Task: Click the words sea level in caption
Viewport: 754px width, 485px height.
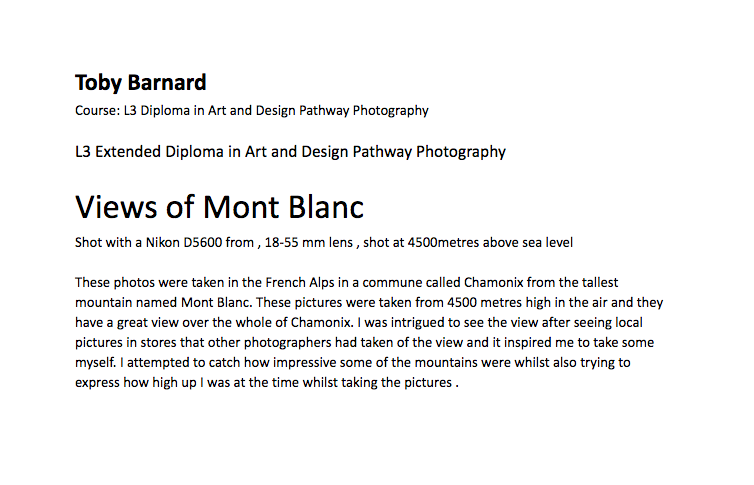Action: pos(547,242)
